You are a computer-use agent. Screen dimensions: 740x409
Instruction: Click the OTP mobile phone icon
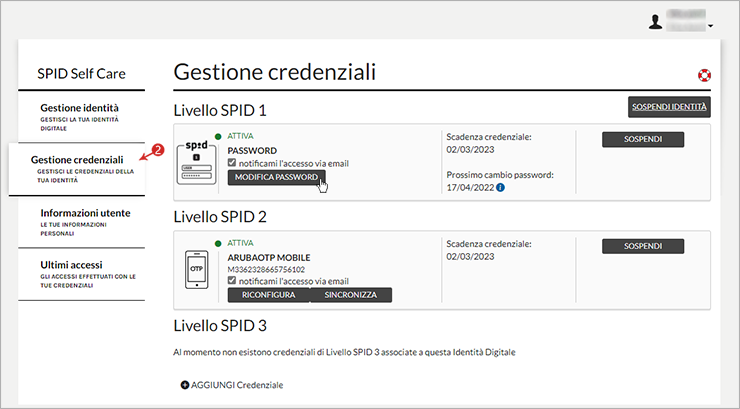click(196, 269)
